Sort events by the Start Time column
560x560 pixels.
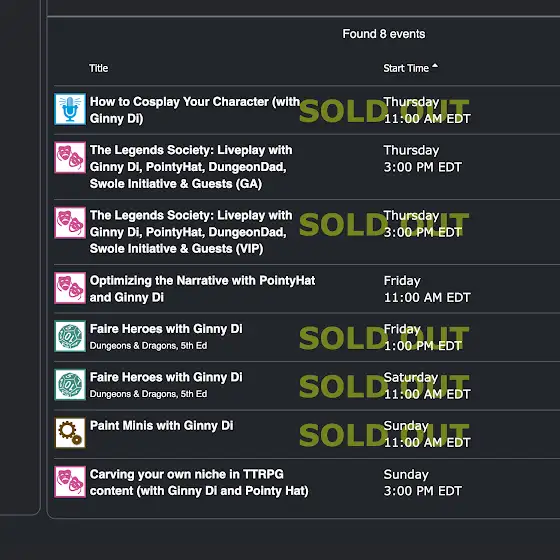pos(406,68)
